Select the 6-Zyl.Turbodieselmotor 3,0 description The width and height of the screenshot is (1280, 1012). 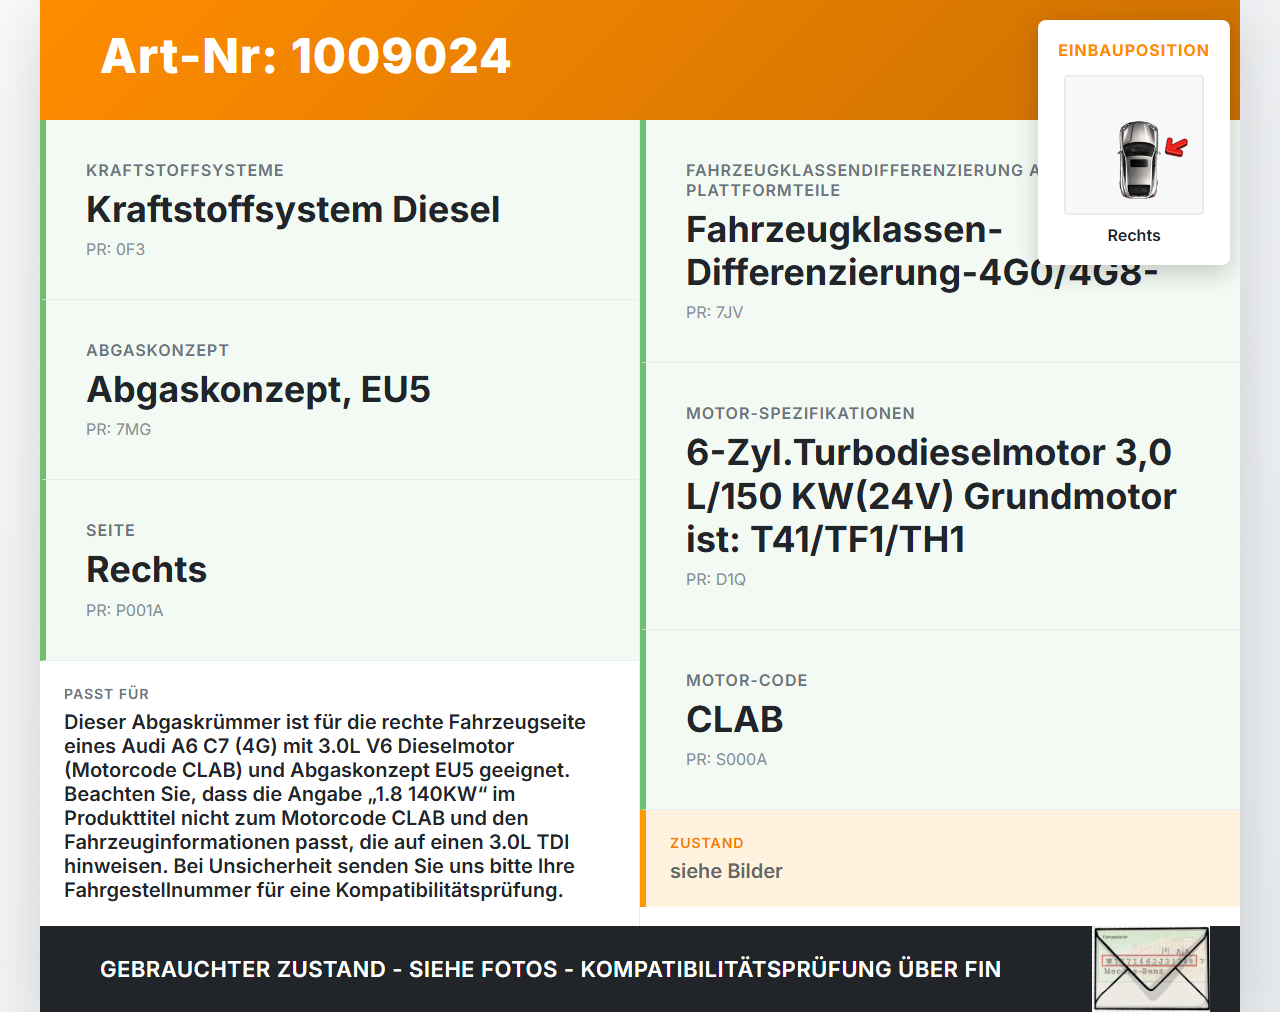[x=931, y=496]
